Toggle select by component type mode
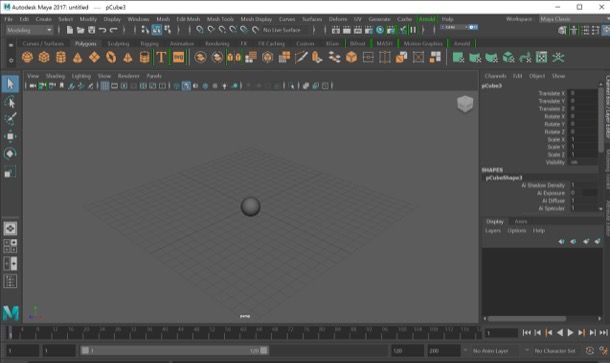Viewport: 610px width, 363px height. click(168, 30)
